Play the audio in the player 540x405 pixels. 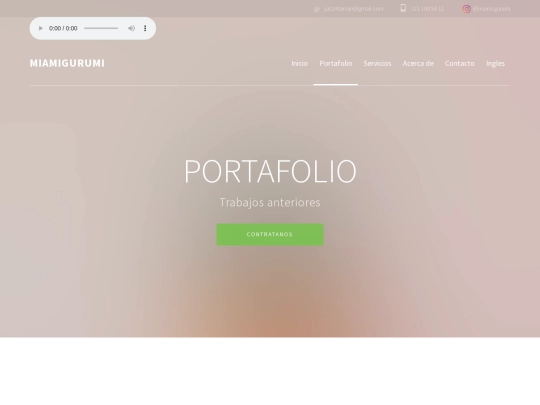[x=40, y=28]
